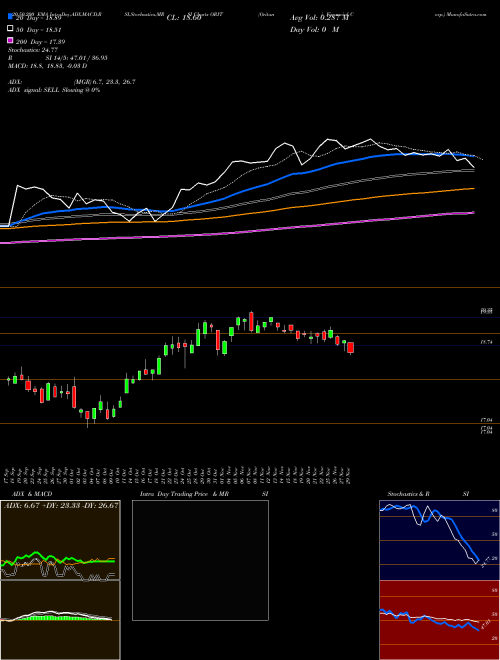
Task: Click the magenta 200 Day EMA legend swatch
Action: 10,40
